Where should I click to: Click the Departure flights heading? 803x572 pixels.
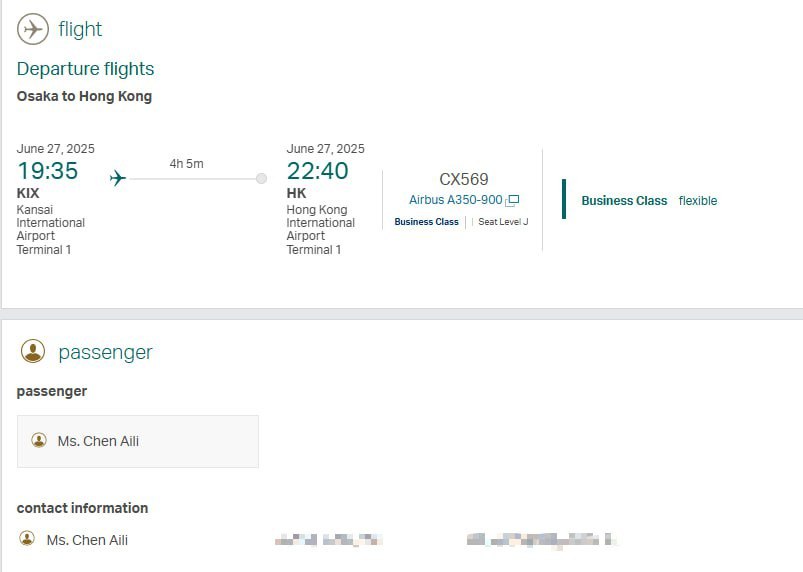click(86, 69)
